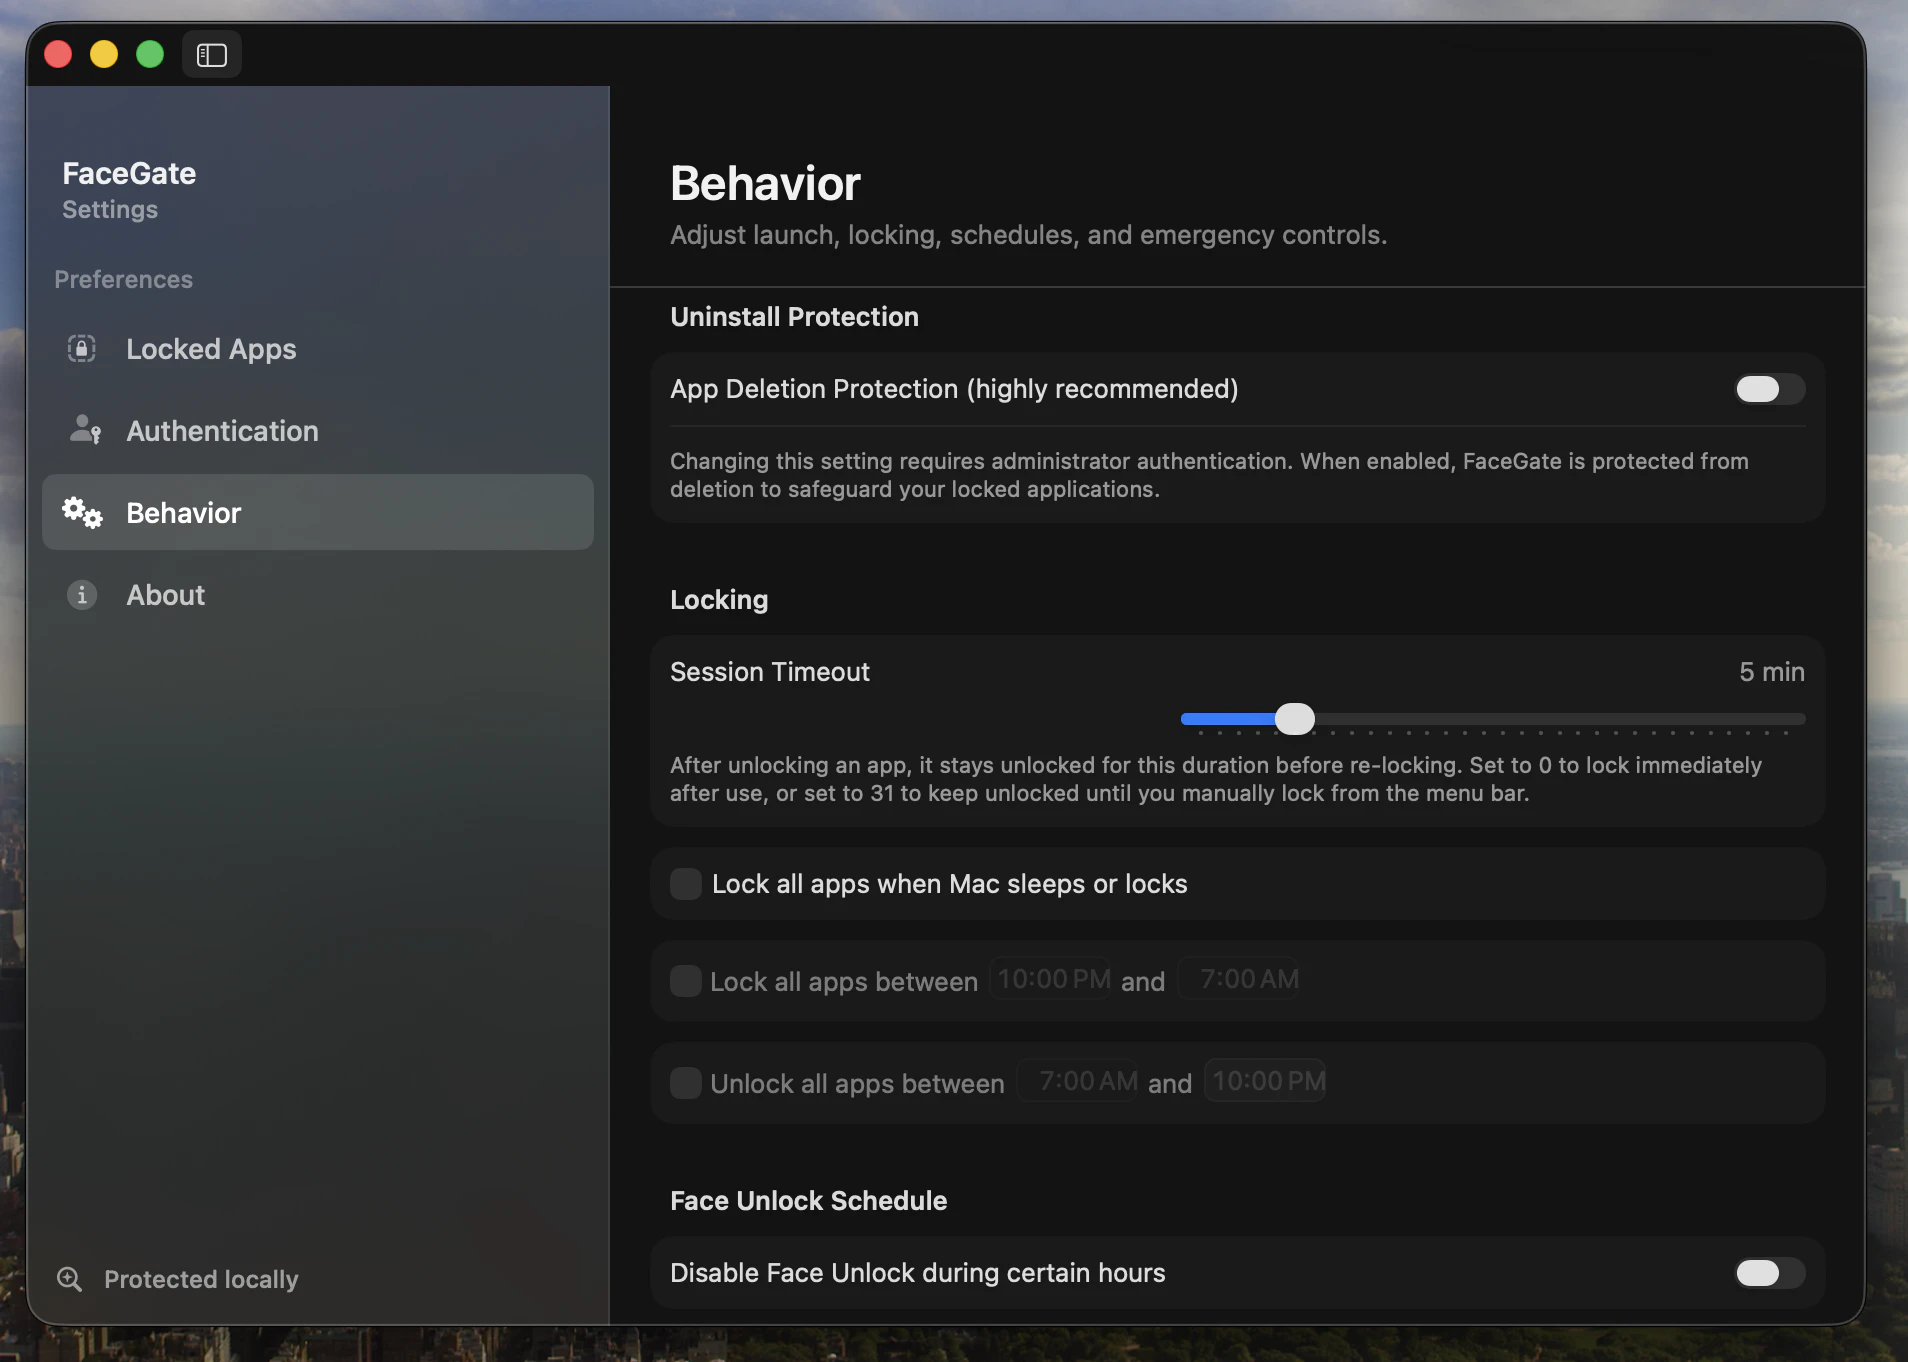Click the FaceGate app title
This screenshot has width=1908, height=1362.
pyautogui.click(x=129, y=173)
